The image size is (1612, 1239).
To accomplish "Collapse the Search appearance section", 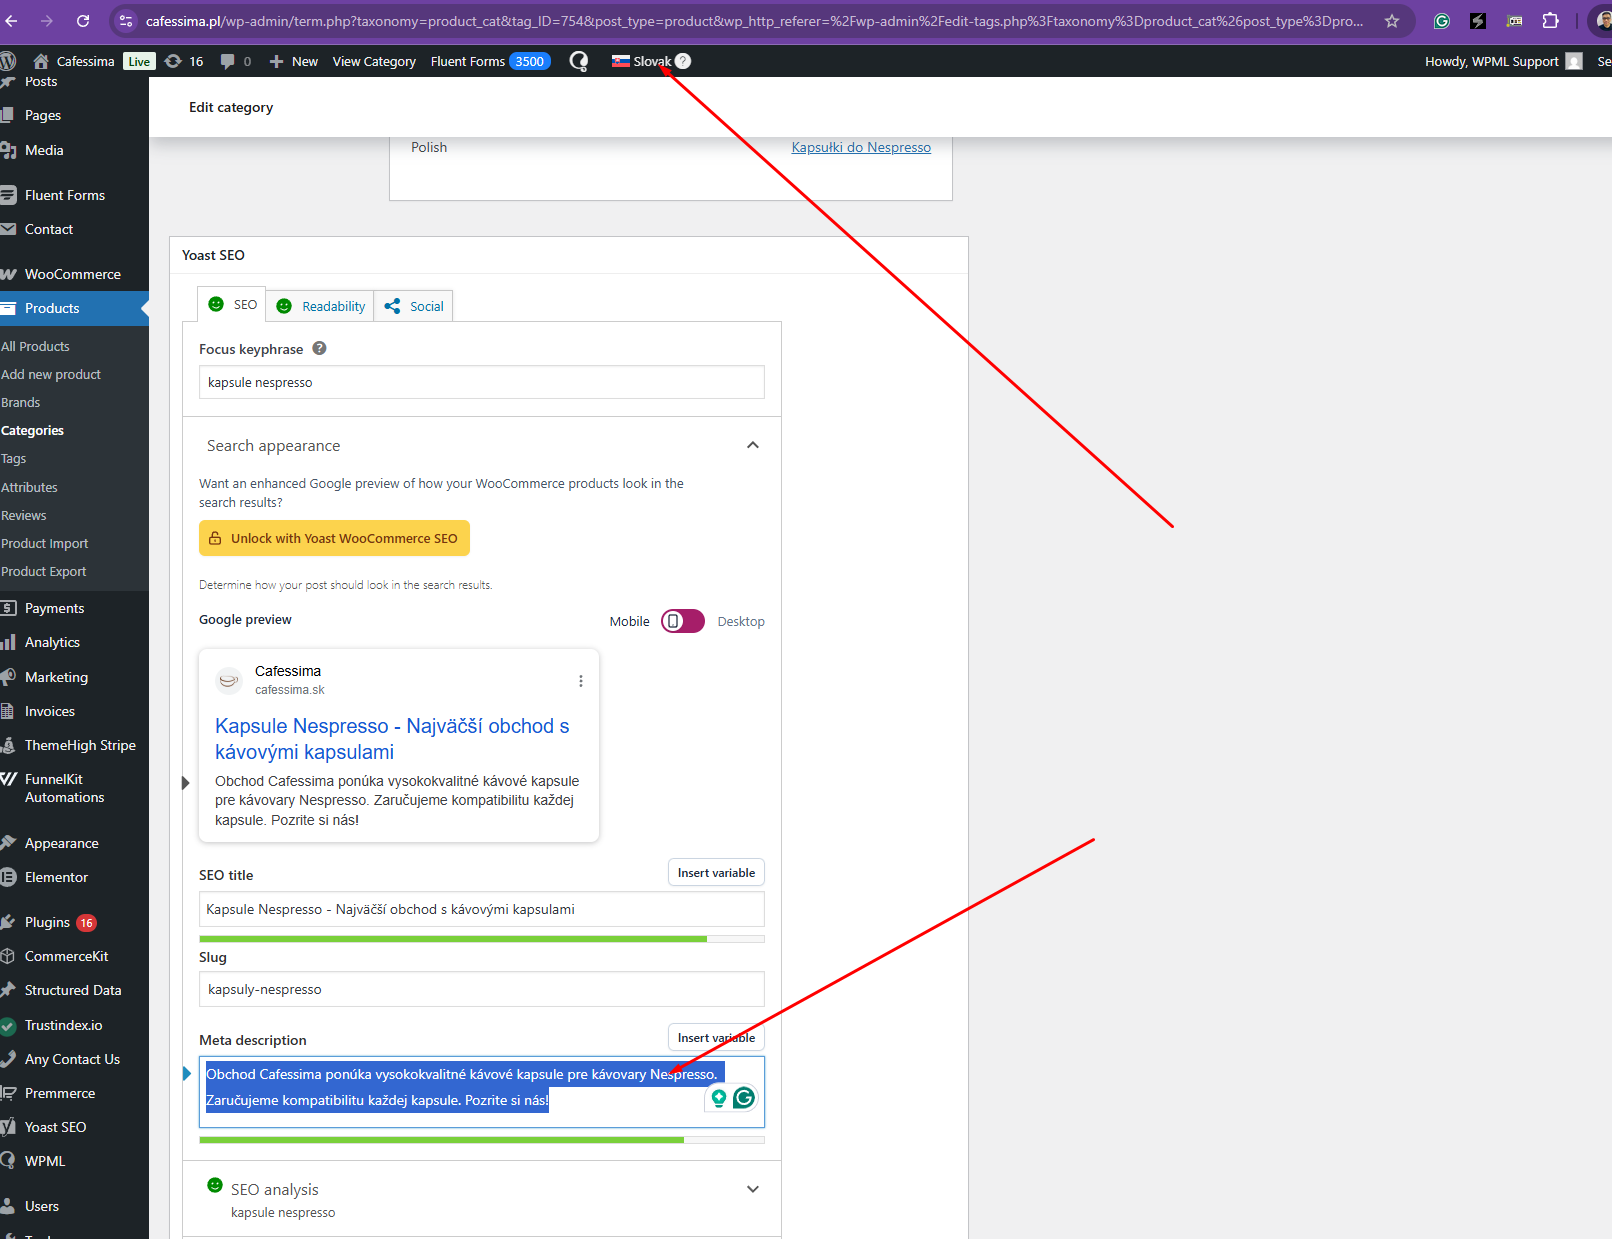I will click(x=752, y=445).
